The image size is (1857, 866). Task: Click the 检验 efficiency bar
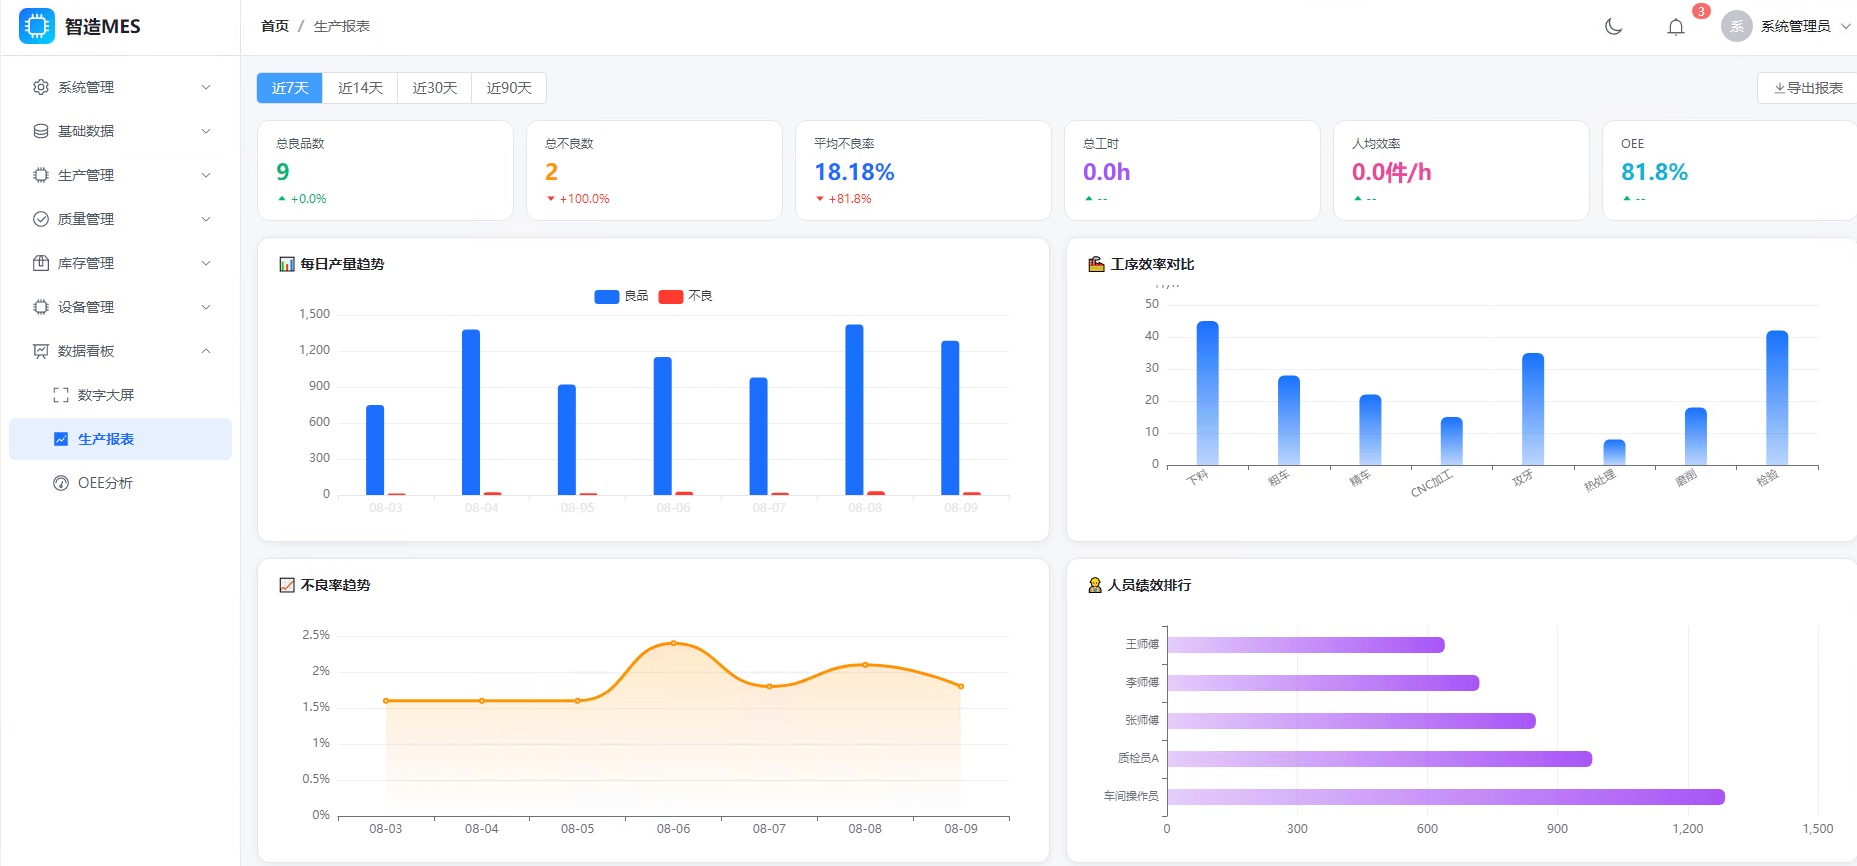point(1777,398)
